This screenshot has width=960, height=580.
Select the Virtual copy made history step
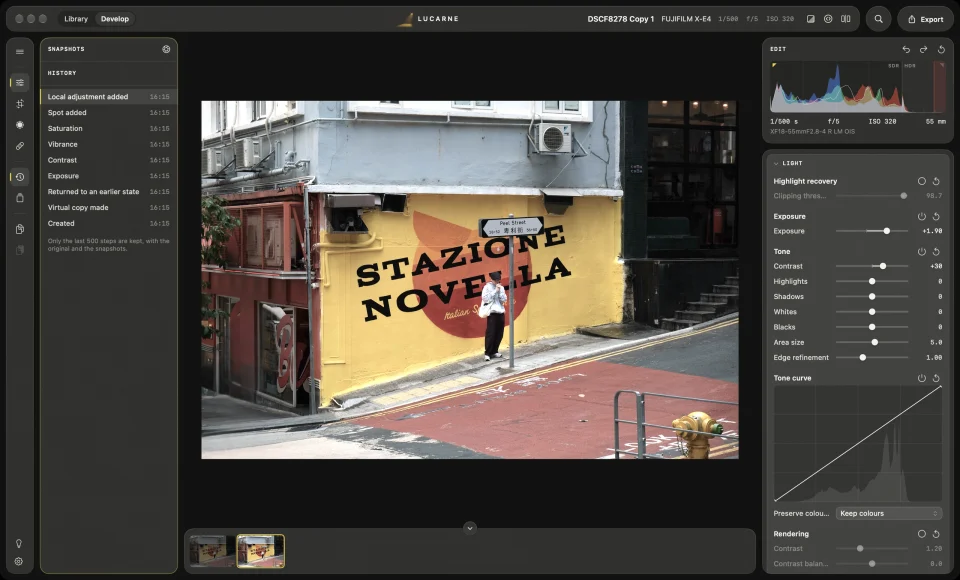click(109, 208)
